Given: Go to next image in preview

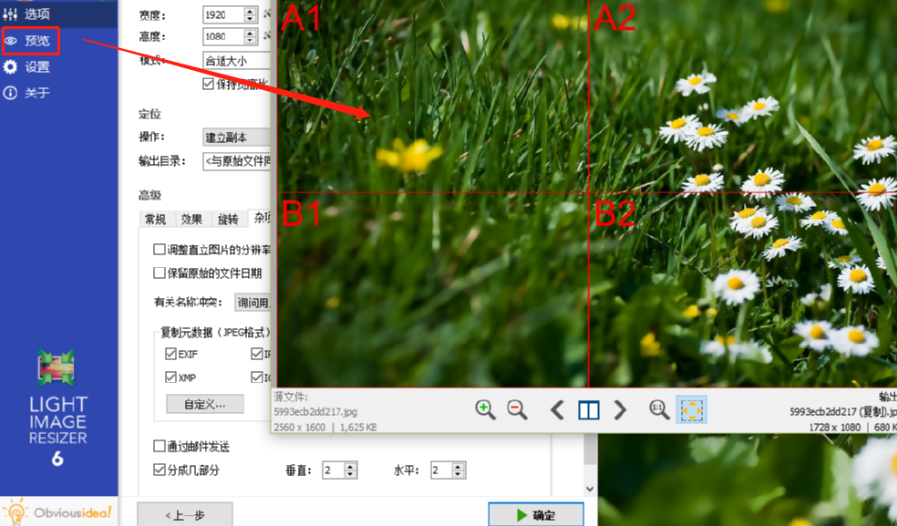Looking at the screenshot, I should point(620,410).
